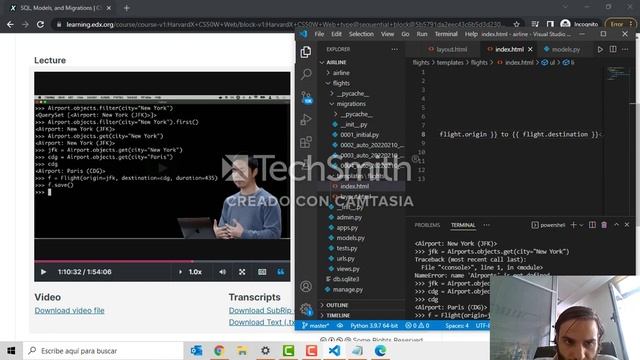Add a new terminal with plus icon
This screenshot has height=360, width=640.
pyautogui.click(x=573, y=225)
